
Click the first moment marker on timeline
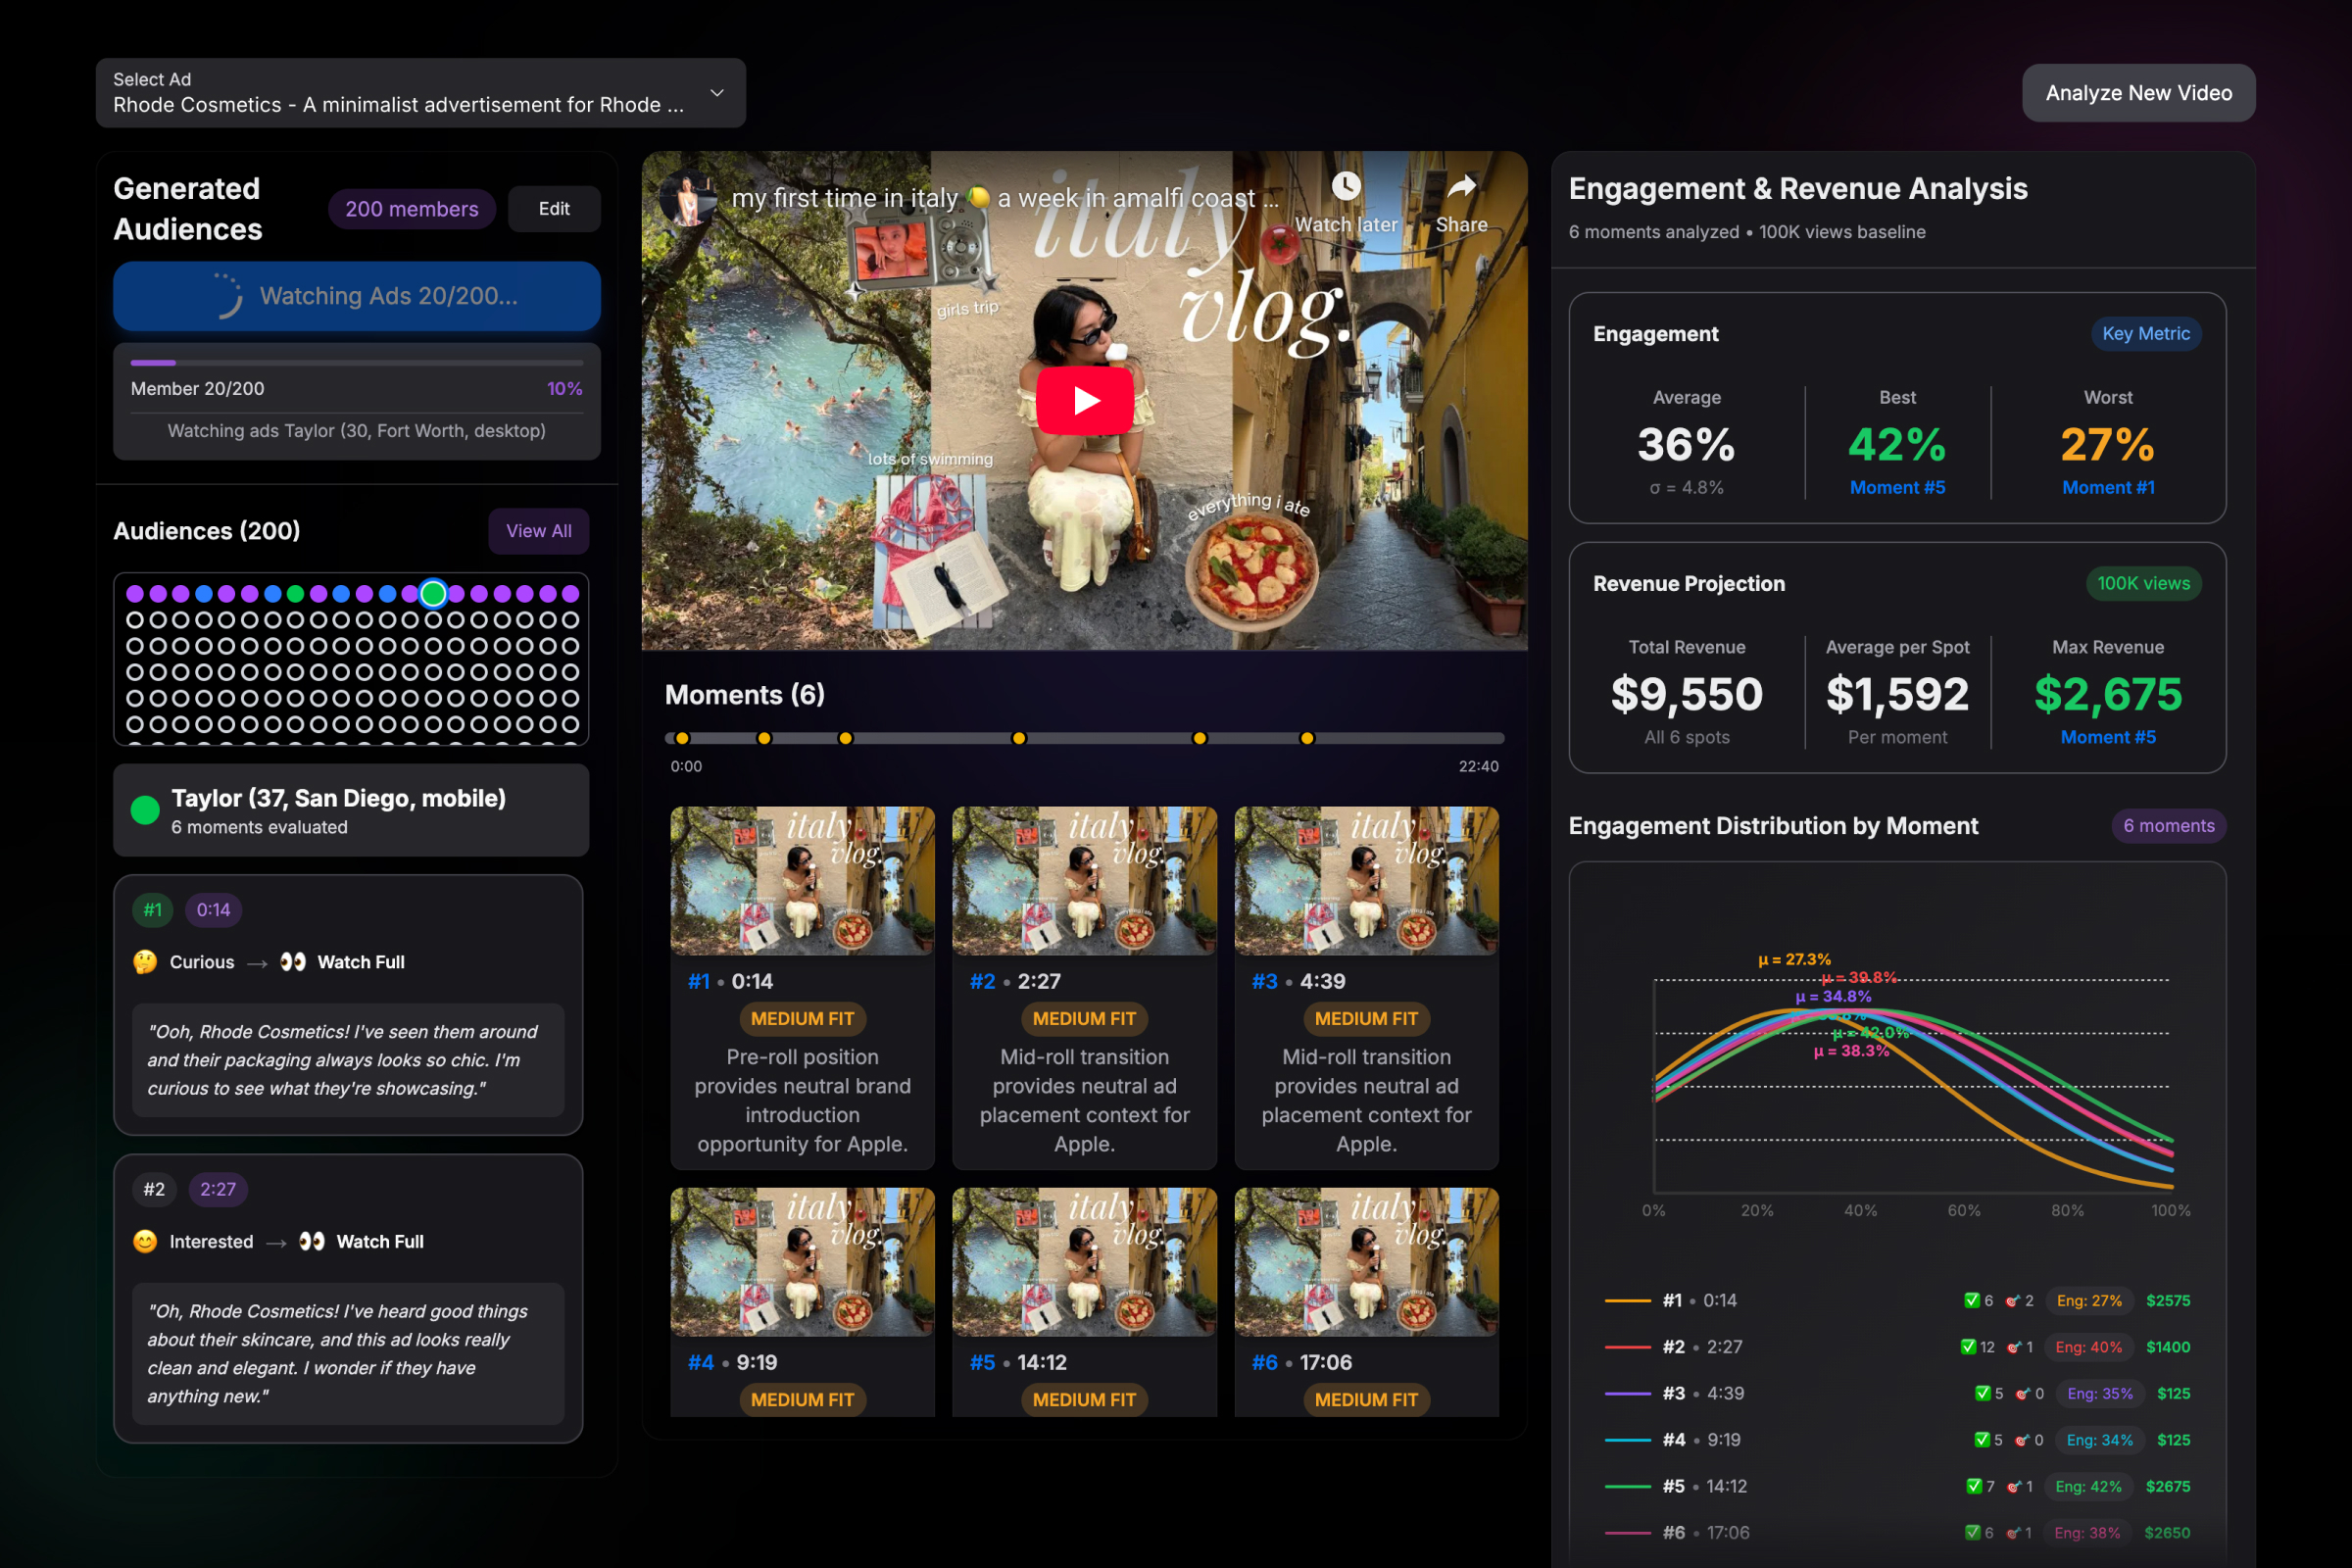pyautogui.click(x=682, y=738)
